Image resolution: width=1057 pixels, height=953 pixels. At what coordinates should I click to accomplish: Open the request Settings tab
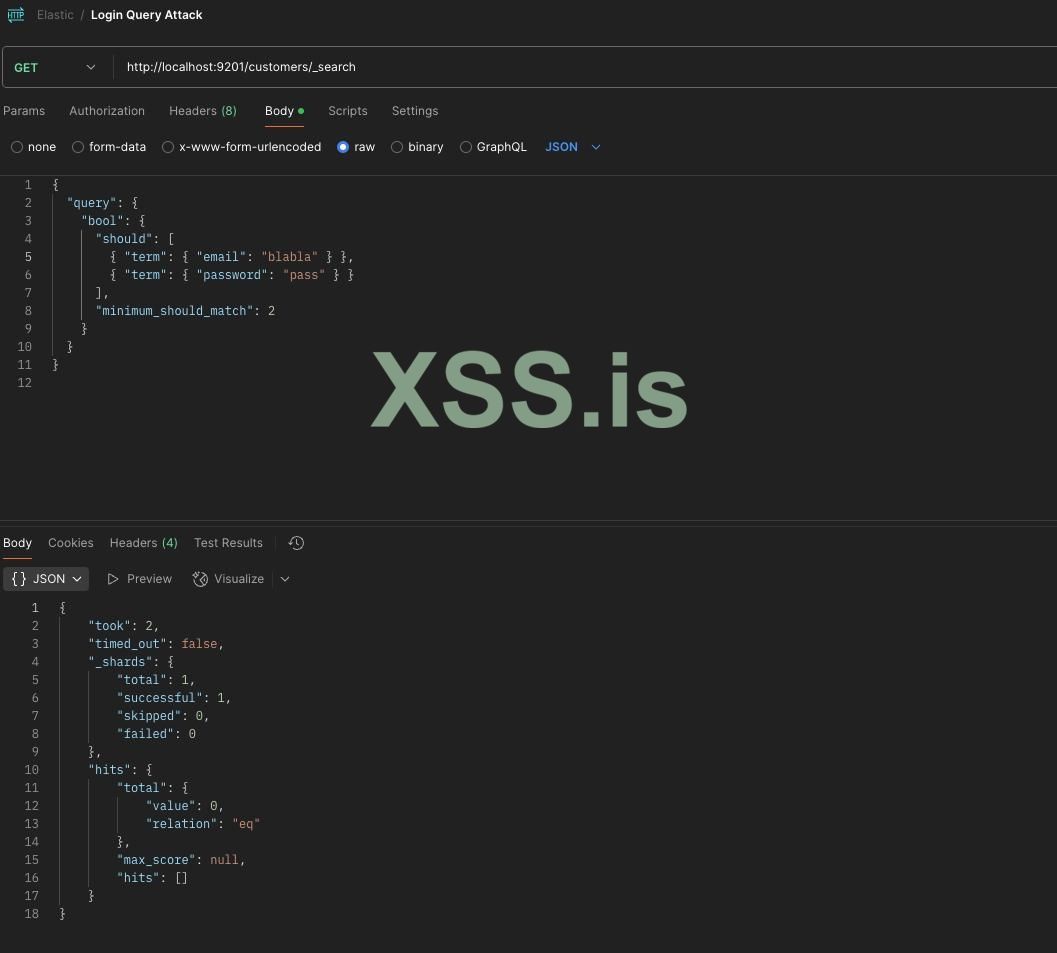(x=415, y=111)
